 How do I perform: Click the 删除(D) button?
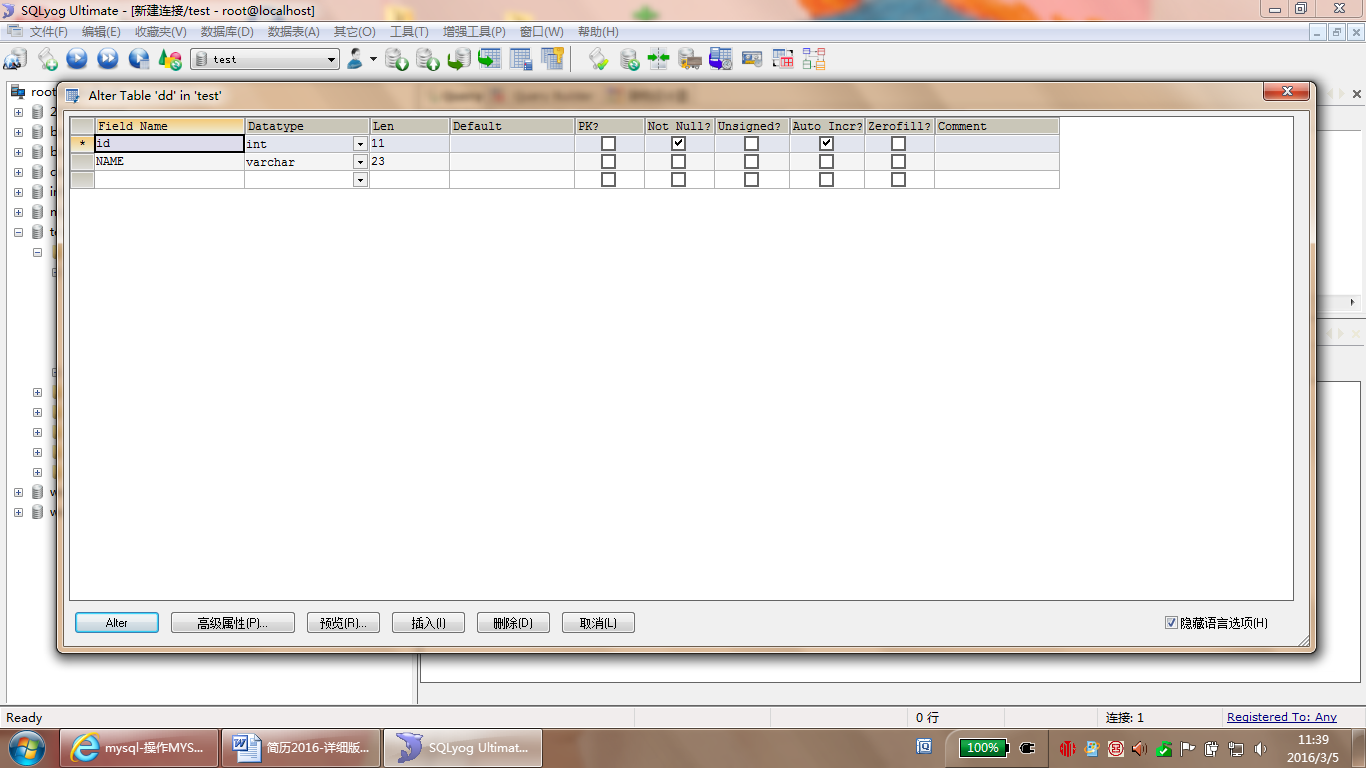pyautogui.click(x=513, y=623)
